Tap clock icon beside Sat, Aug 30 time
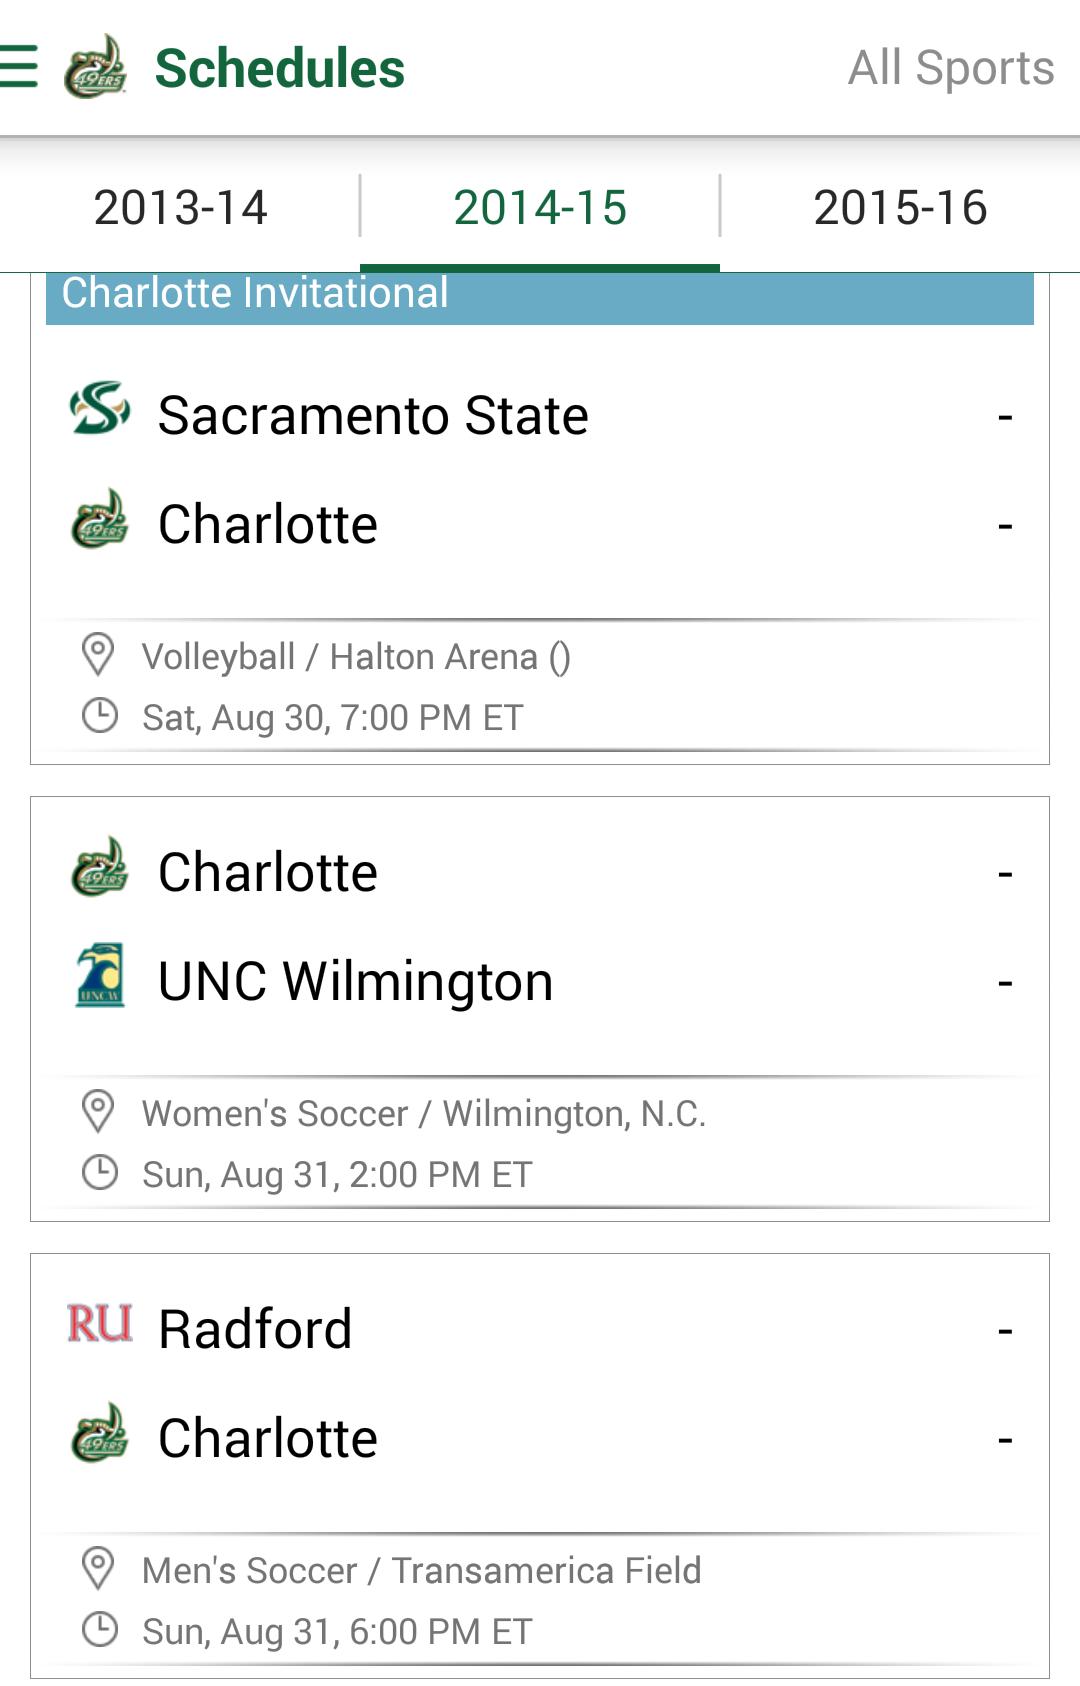1080x1686 pixels. pos(99,716)
